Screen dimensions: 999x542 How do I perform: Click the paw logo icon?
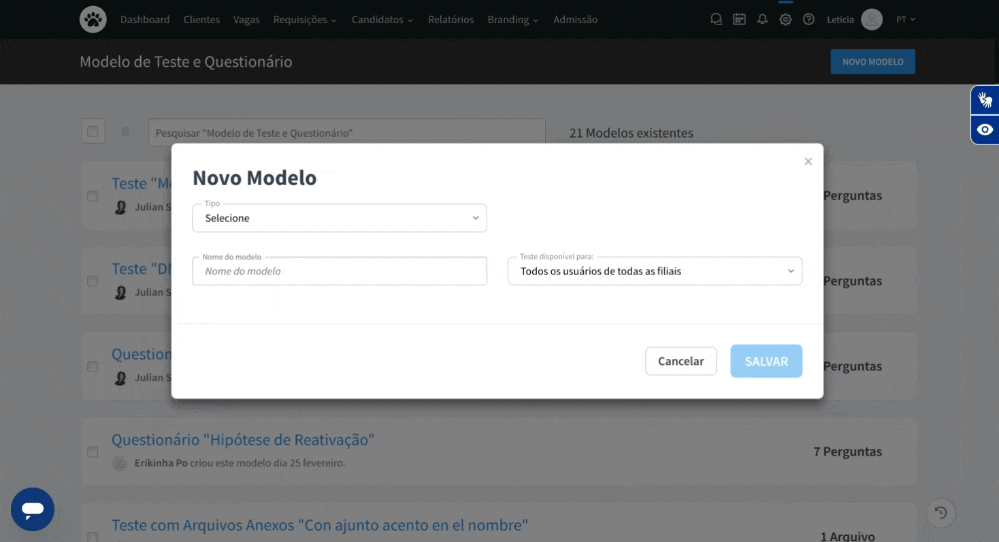click(x=93, y=20)
